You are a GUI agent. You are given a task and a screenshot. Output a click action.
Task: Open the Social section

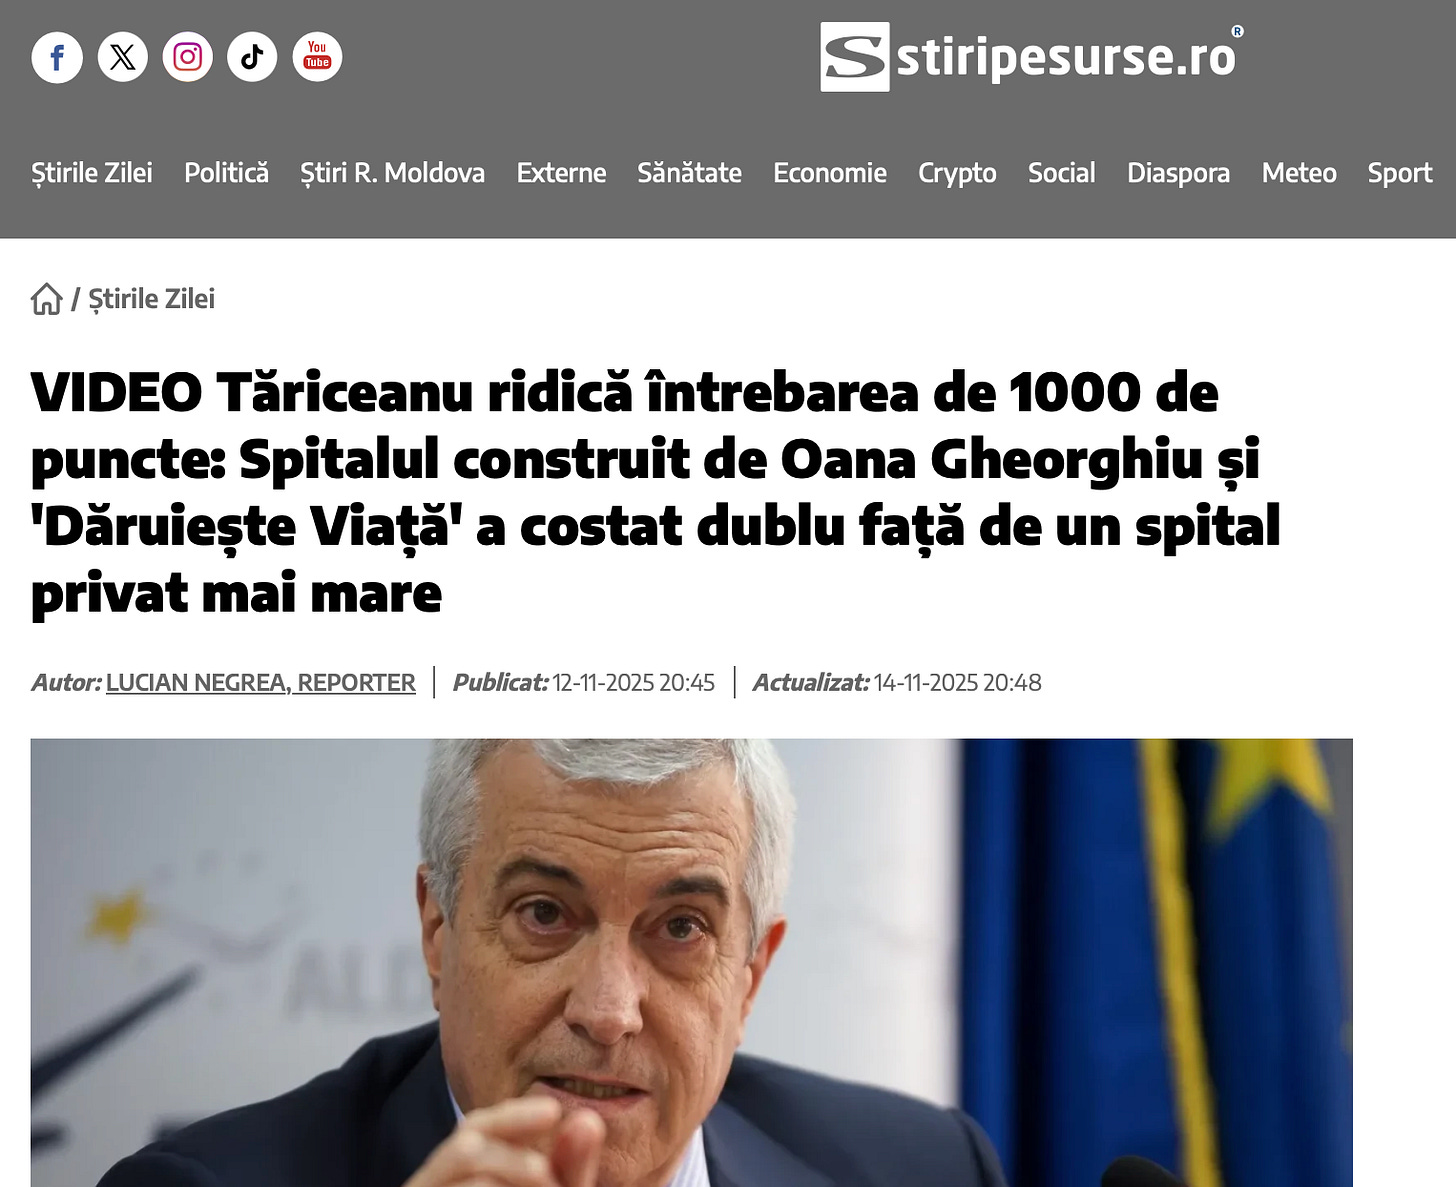click(1062, 173)
